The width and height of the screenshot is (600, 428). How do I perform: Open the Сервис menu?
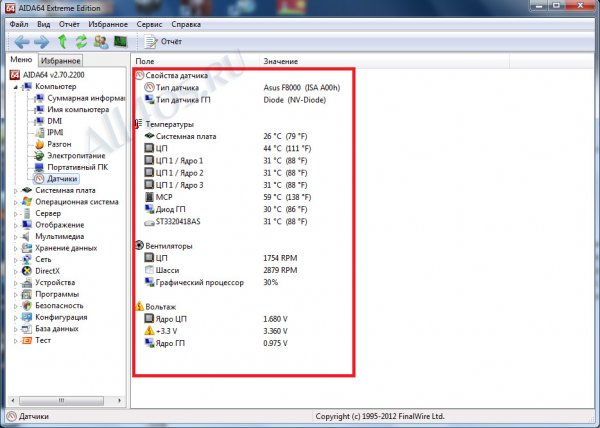tap(149, 24)
